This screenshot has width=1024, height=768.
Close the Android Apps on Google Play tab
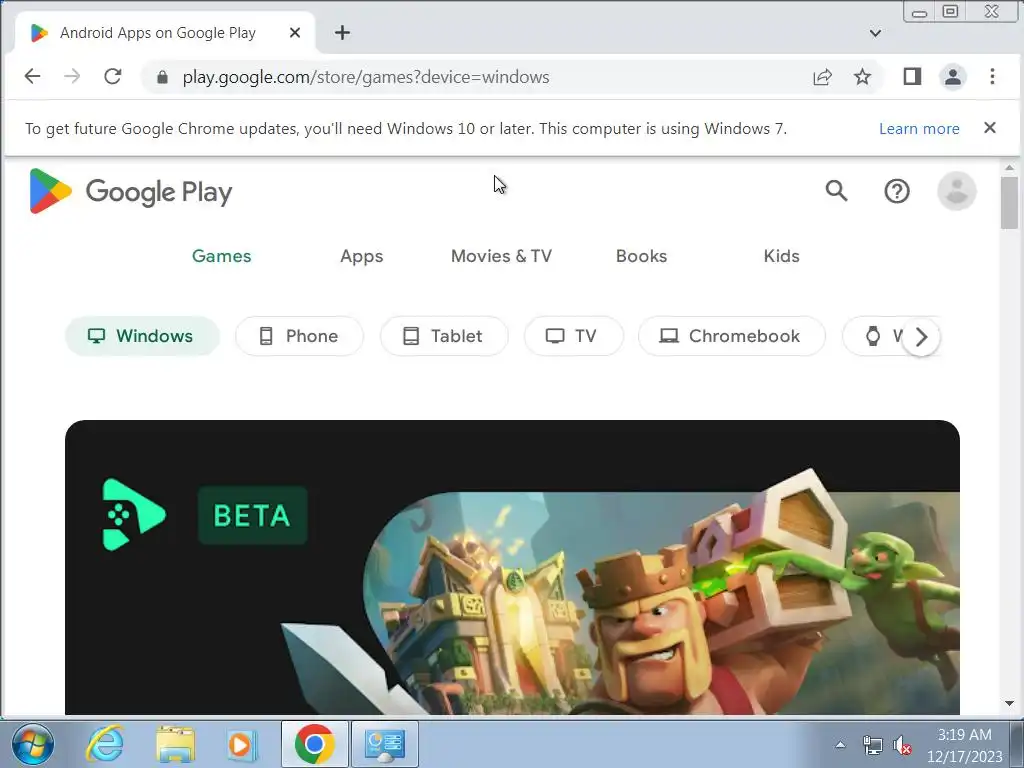[x=295, y=33]
